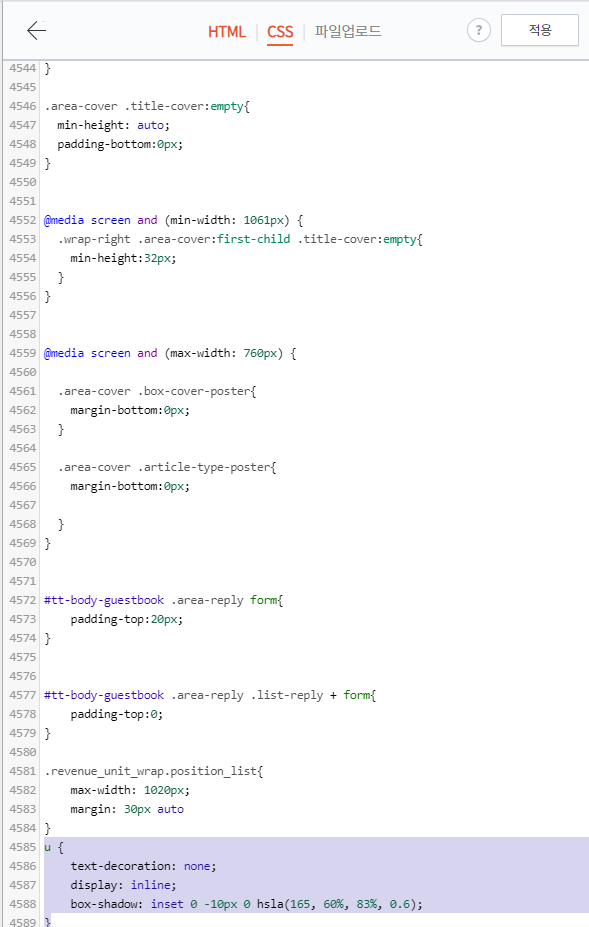Screen dimensions: 589x927
Task: Open the help question mark icon
Action: pyautogui.click(x=478, y=30)
